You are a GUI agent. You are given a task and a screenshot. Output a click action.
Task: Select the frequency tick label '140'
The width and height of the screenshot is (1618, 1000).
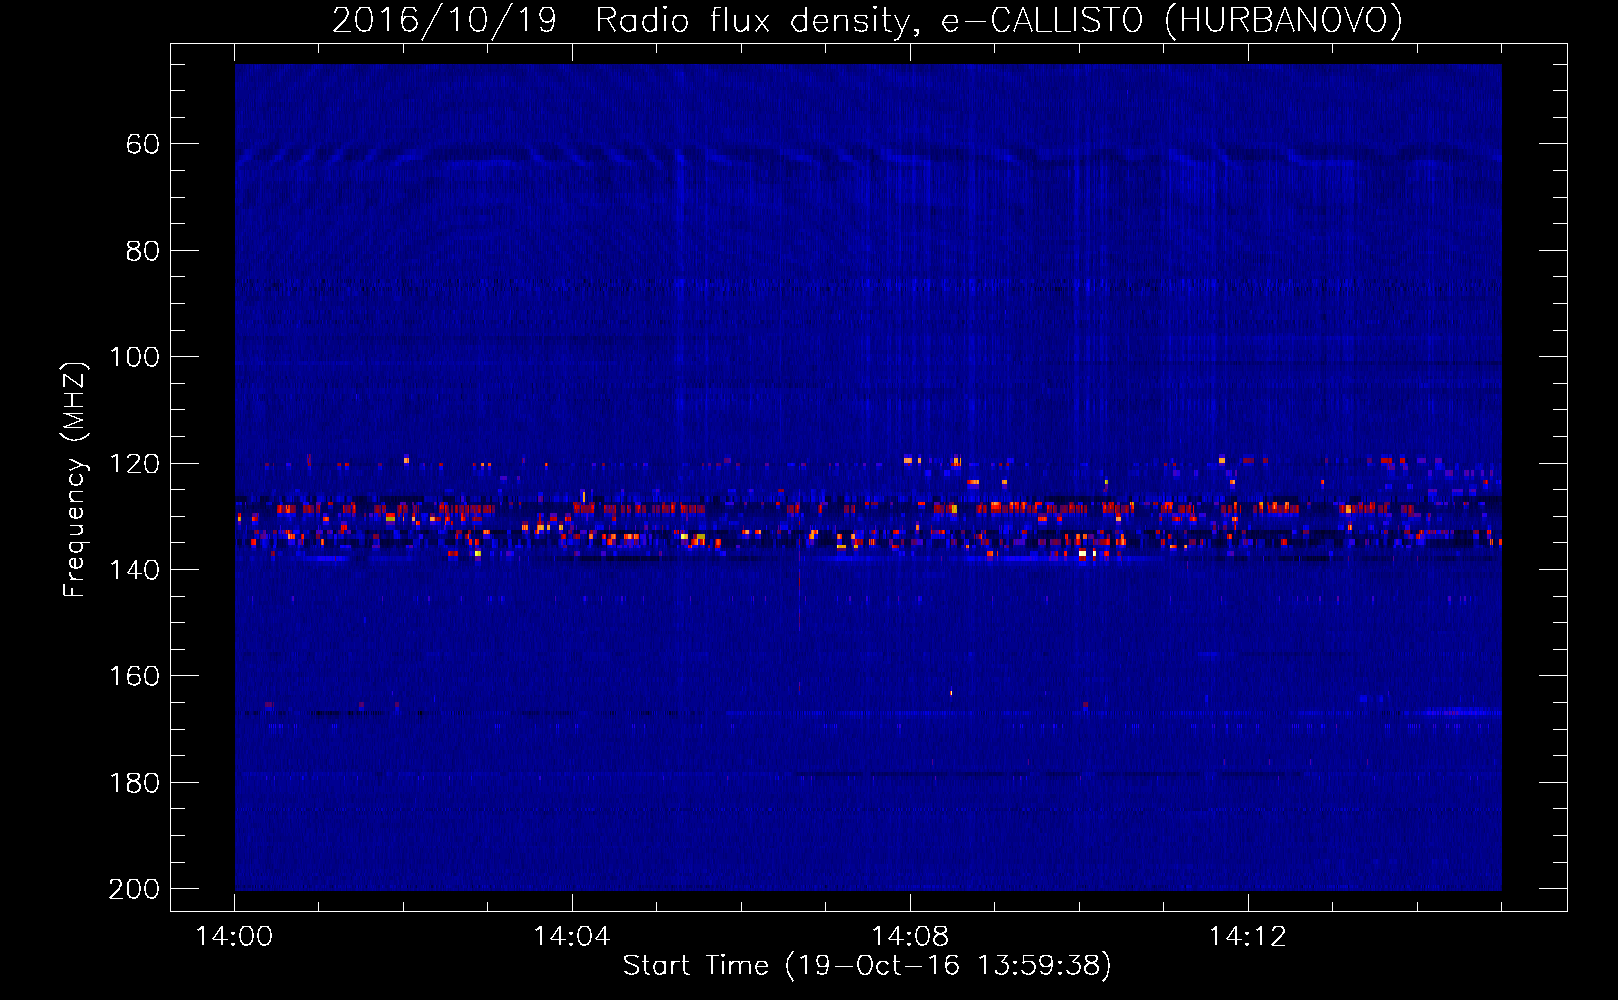pyautogui.click(x=135, y=570)
